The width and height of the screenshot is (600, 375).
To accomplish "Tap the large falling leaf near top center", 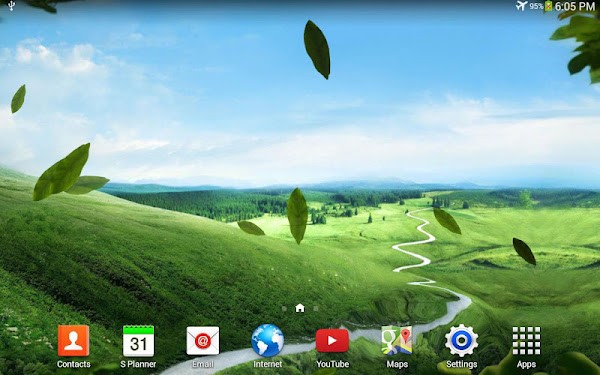I will 317,49.
